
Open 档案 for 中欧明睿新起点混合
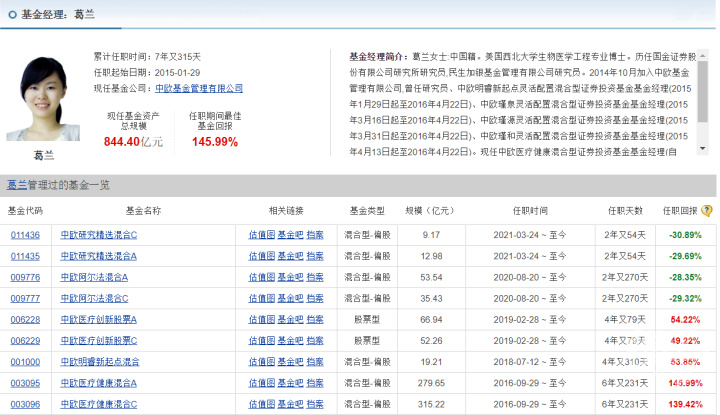(315, 362)
